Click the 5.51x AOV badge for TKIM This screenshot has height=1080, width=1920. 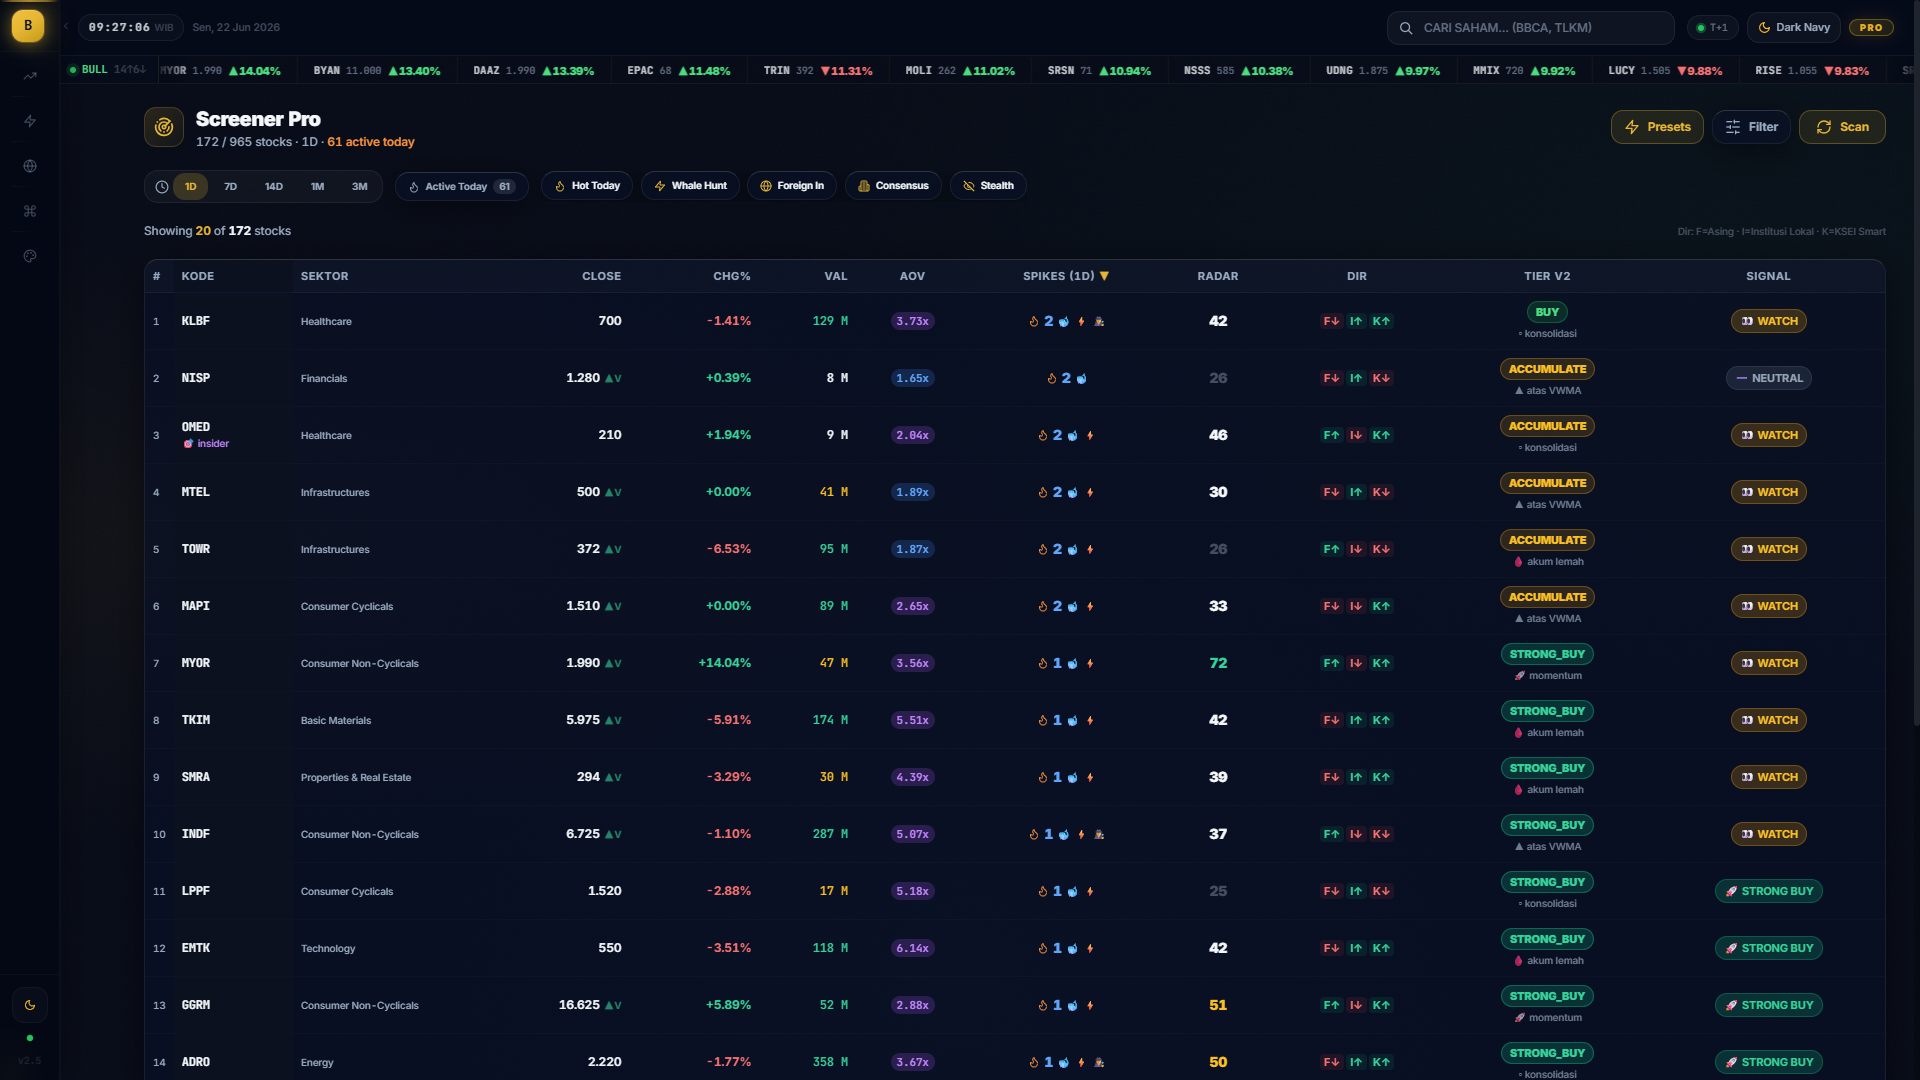[x=912, y=720]
